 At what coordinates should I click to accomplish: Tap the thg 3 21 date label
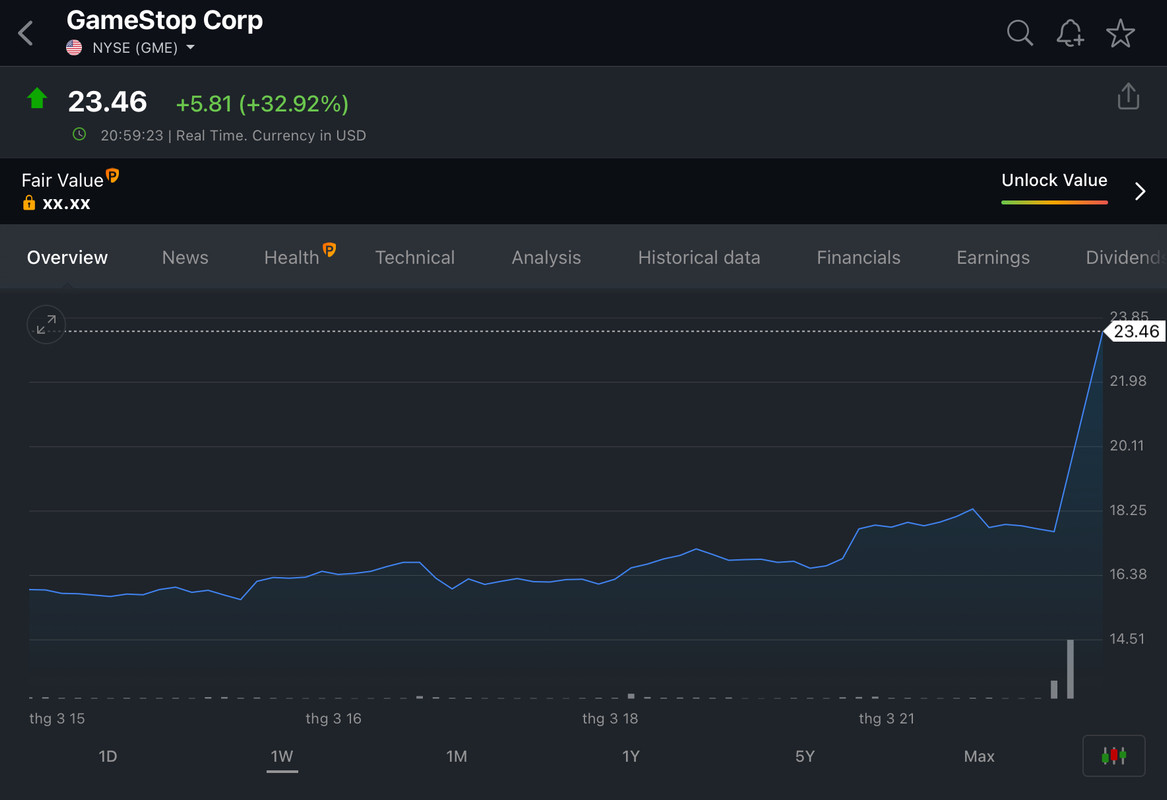pos(886,719)
